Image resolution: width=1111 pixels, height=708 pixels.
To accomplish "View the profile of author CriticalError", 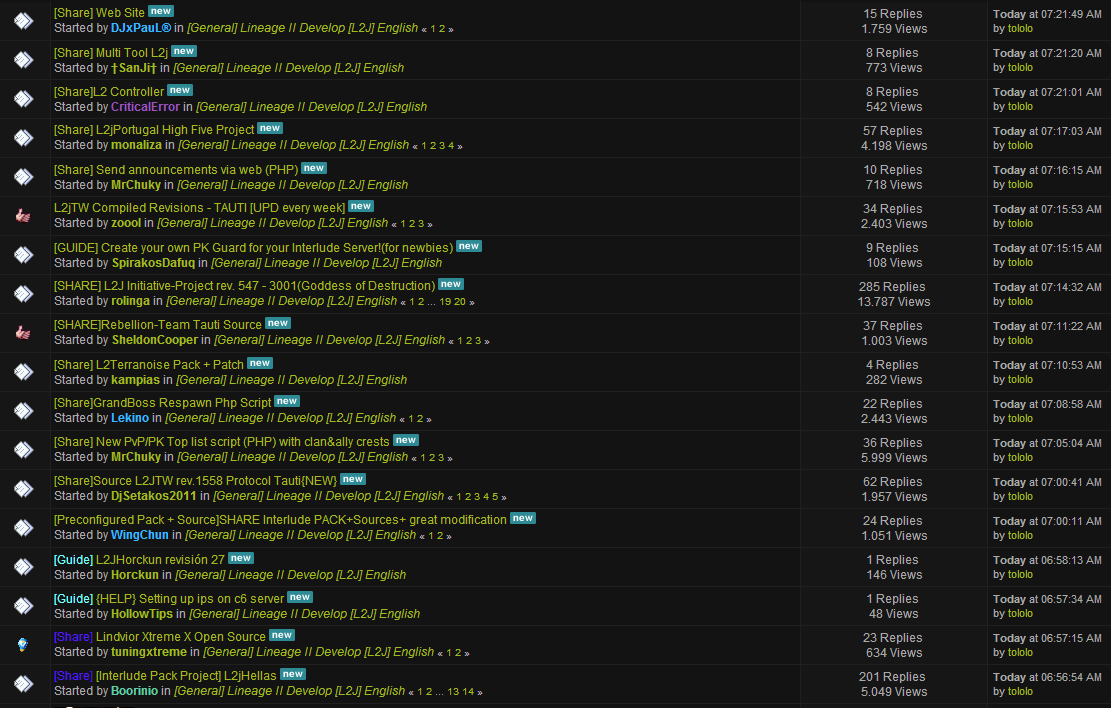I will [x=147, y=107].
